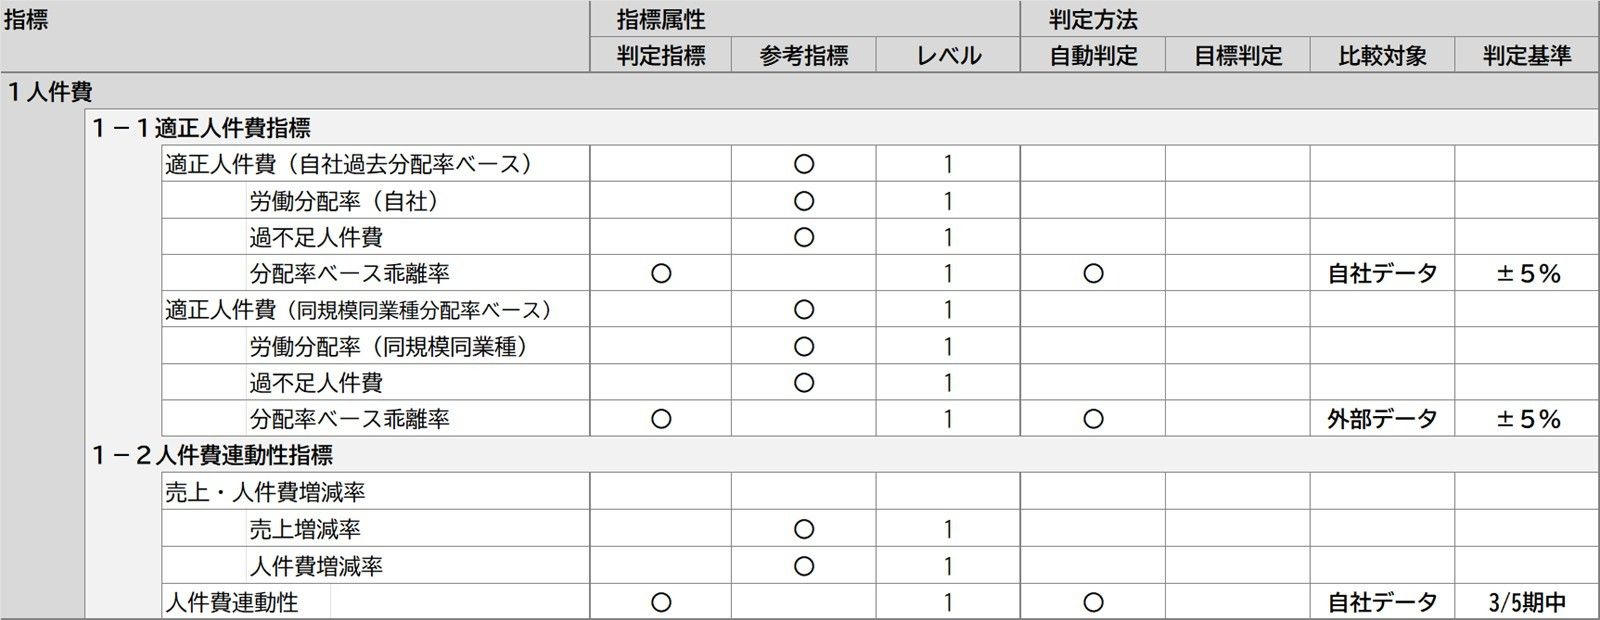
Task: Select the 売上・人件費増減率 row label
Action: pyautogui.click(x=265, y=493)
